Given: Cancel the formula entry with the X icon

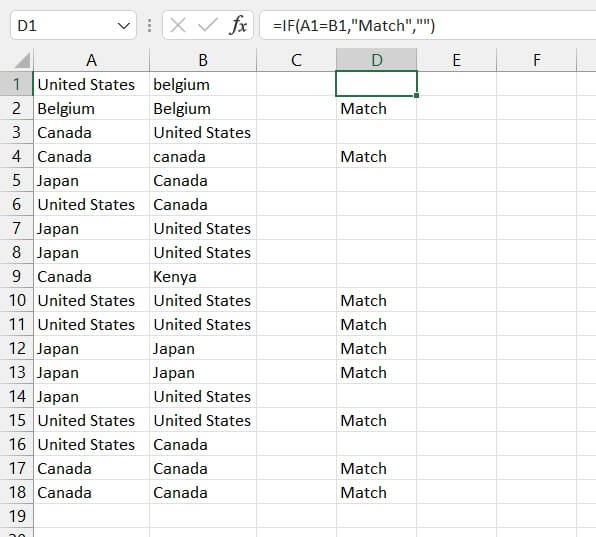Looking at the screenshot, I should 178,25.
